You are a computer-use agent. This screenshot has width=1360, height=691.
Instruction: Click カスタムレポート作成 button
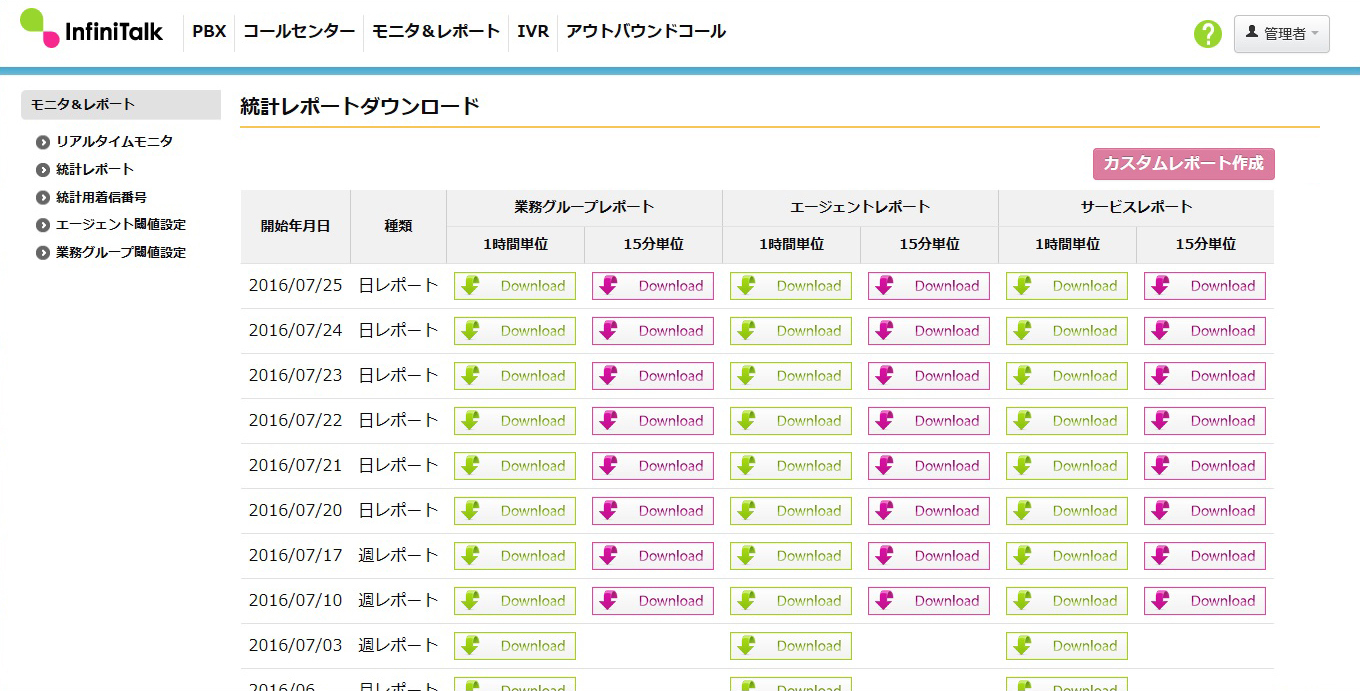tap(1183, 163)
